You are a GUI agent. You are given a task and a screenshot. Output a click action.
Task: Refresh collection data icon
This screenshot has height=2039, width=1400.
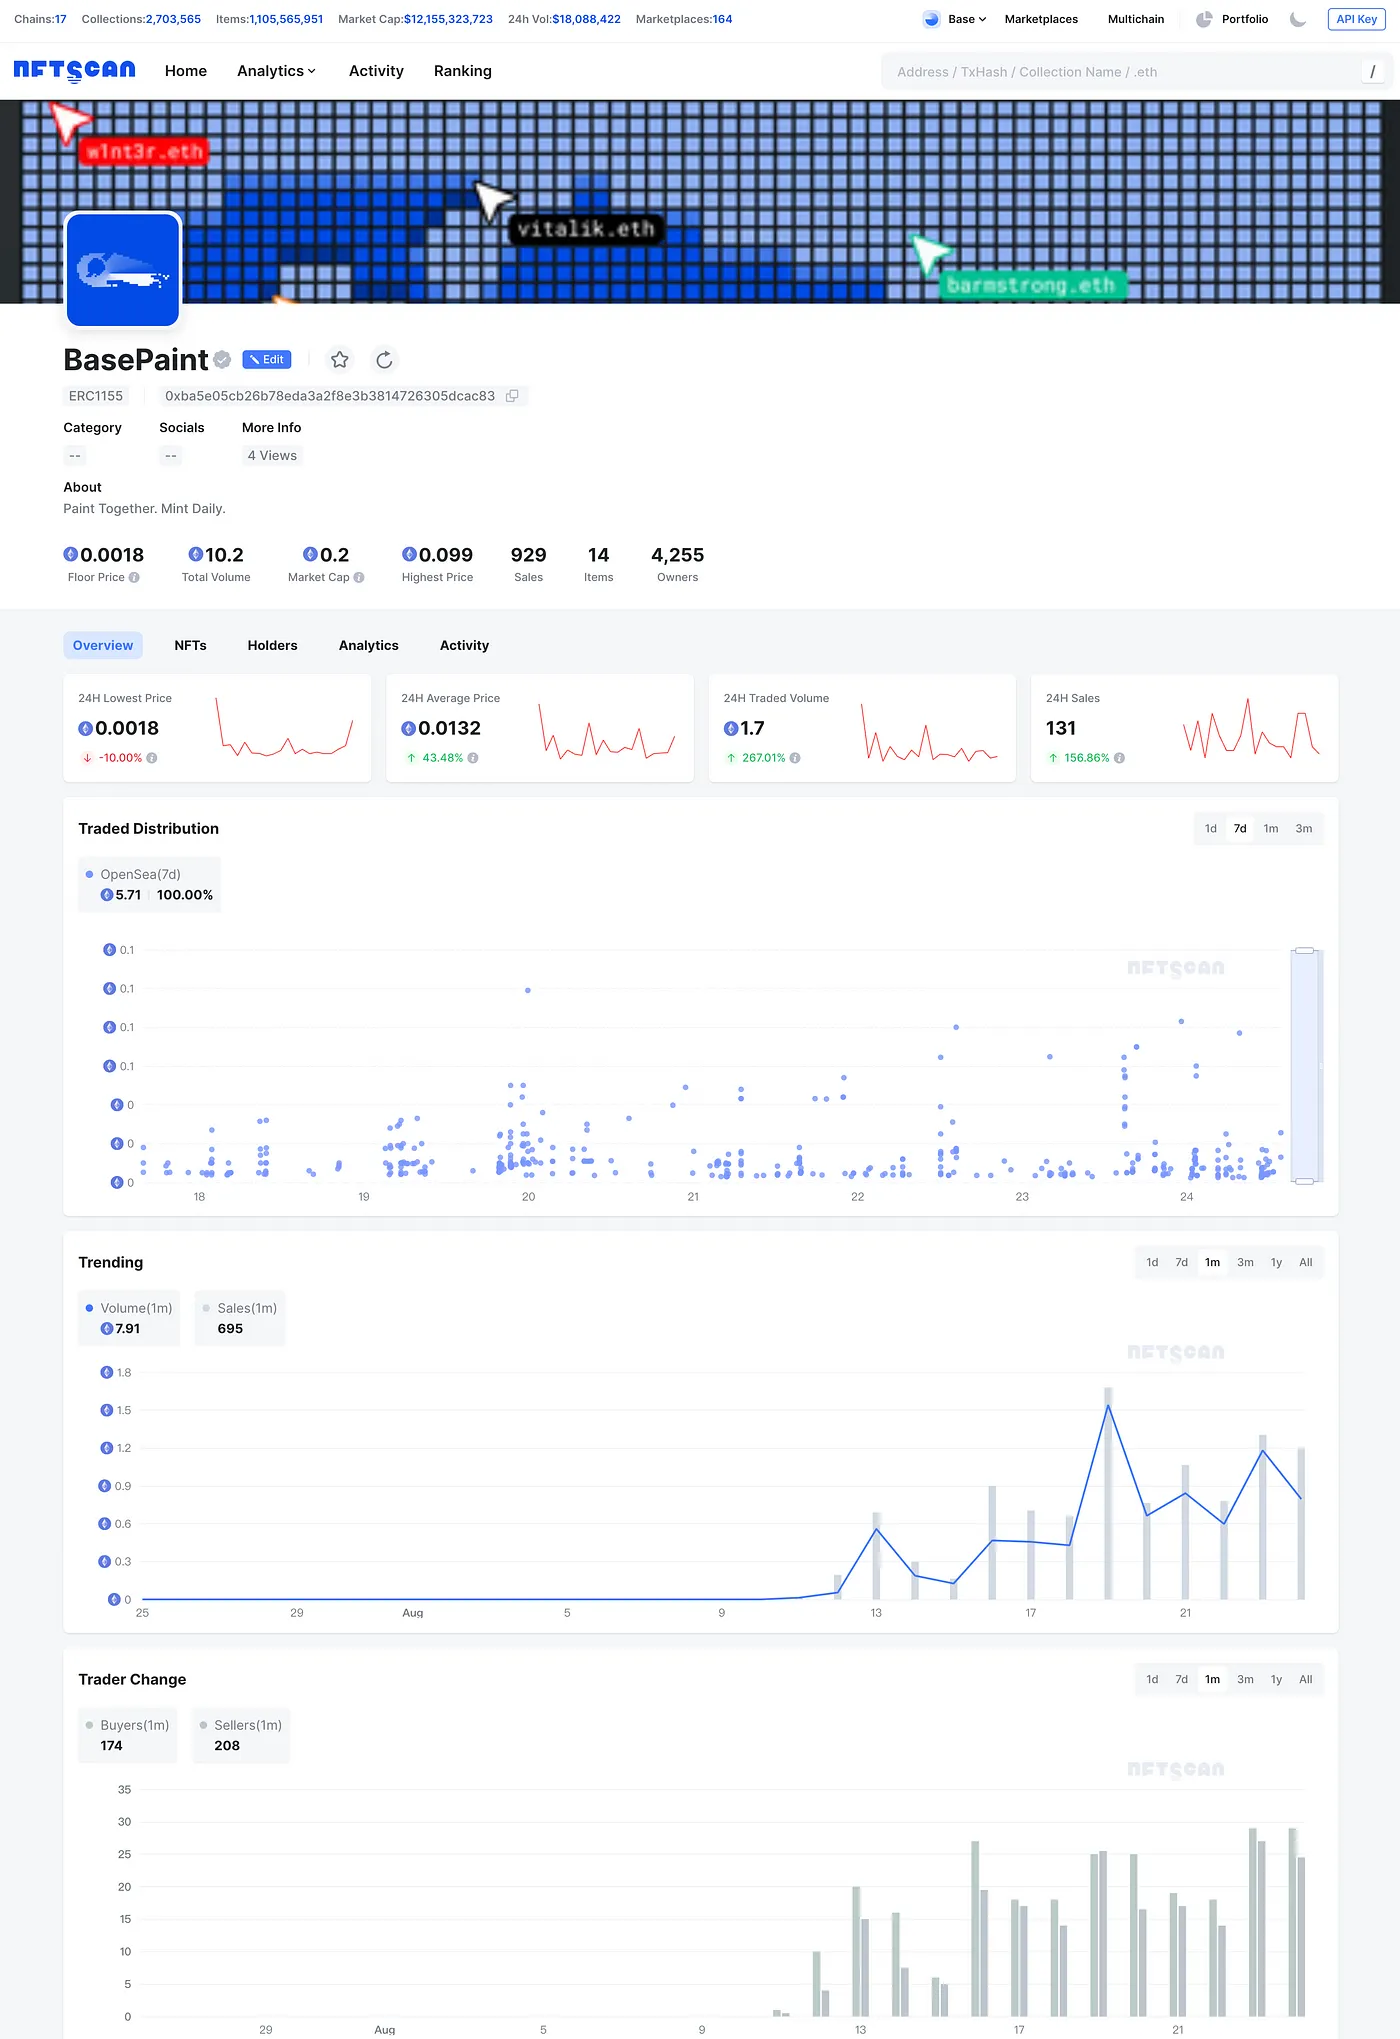click(384, 360)
